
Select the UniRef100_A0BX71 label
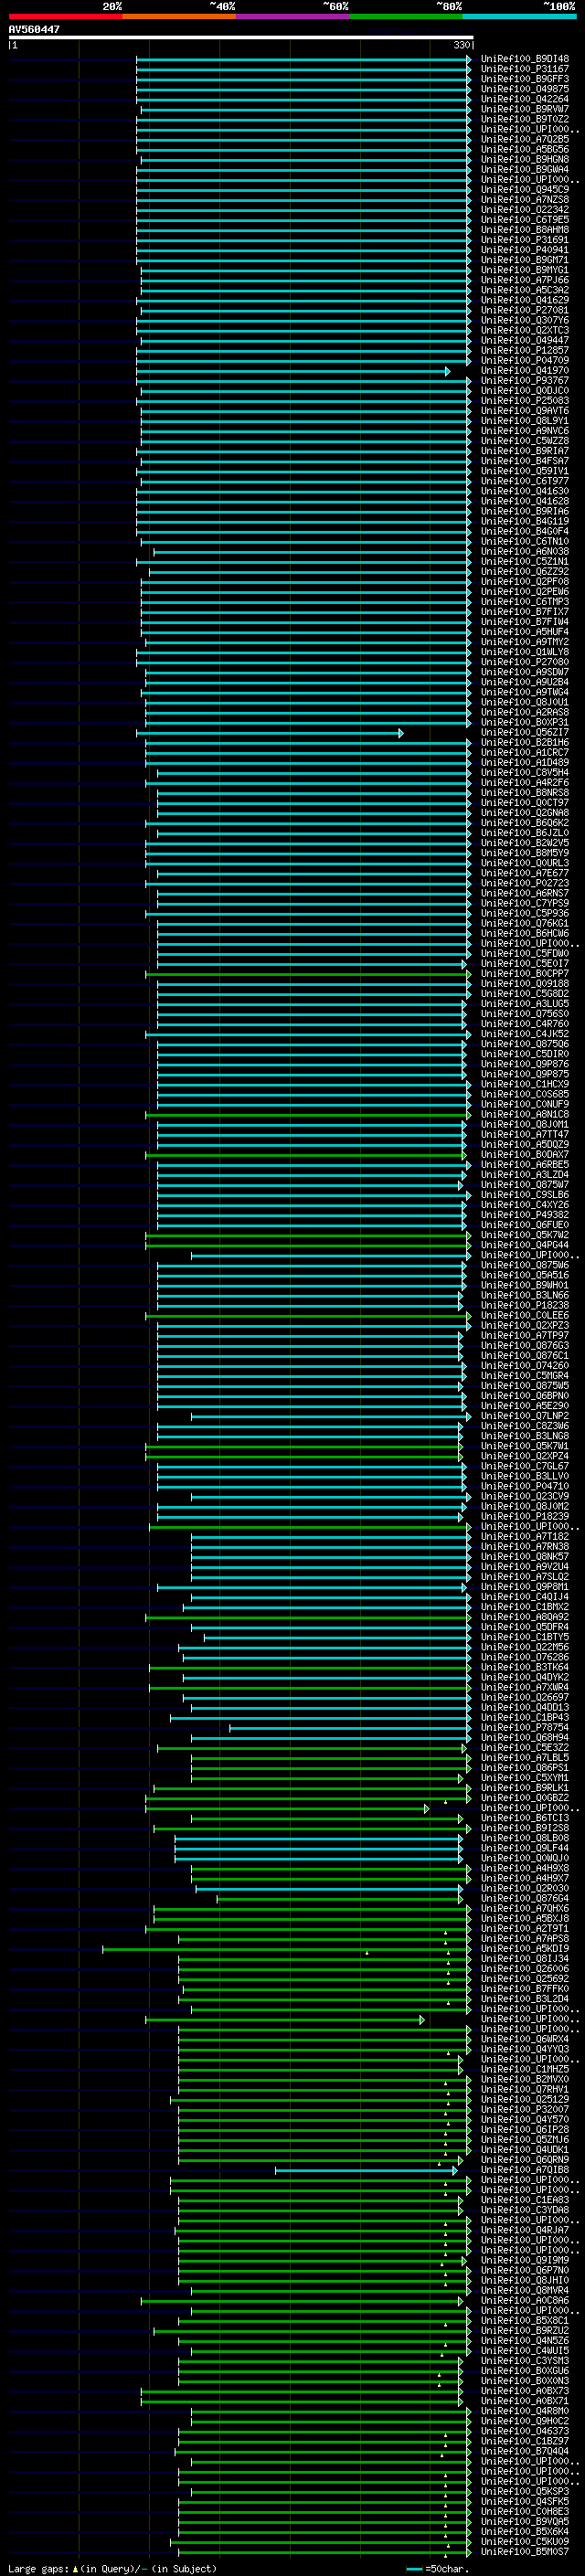point(525,2401)
